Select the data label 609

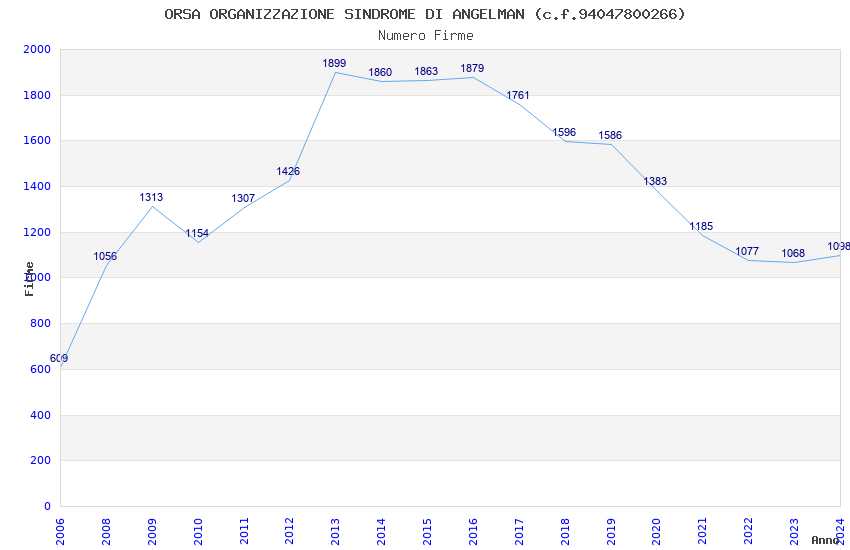click(59, 358)
